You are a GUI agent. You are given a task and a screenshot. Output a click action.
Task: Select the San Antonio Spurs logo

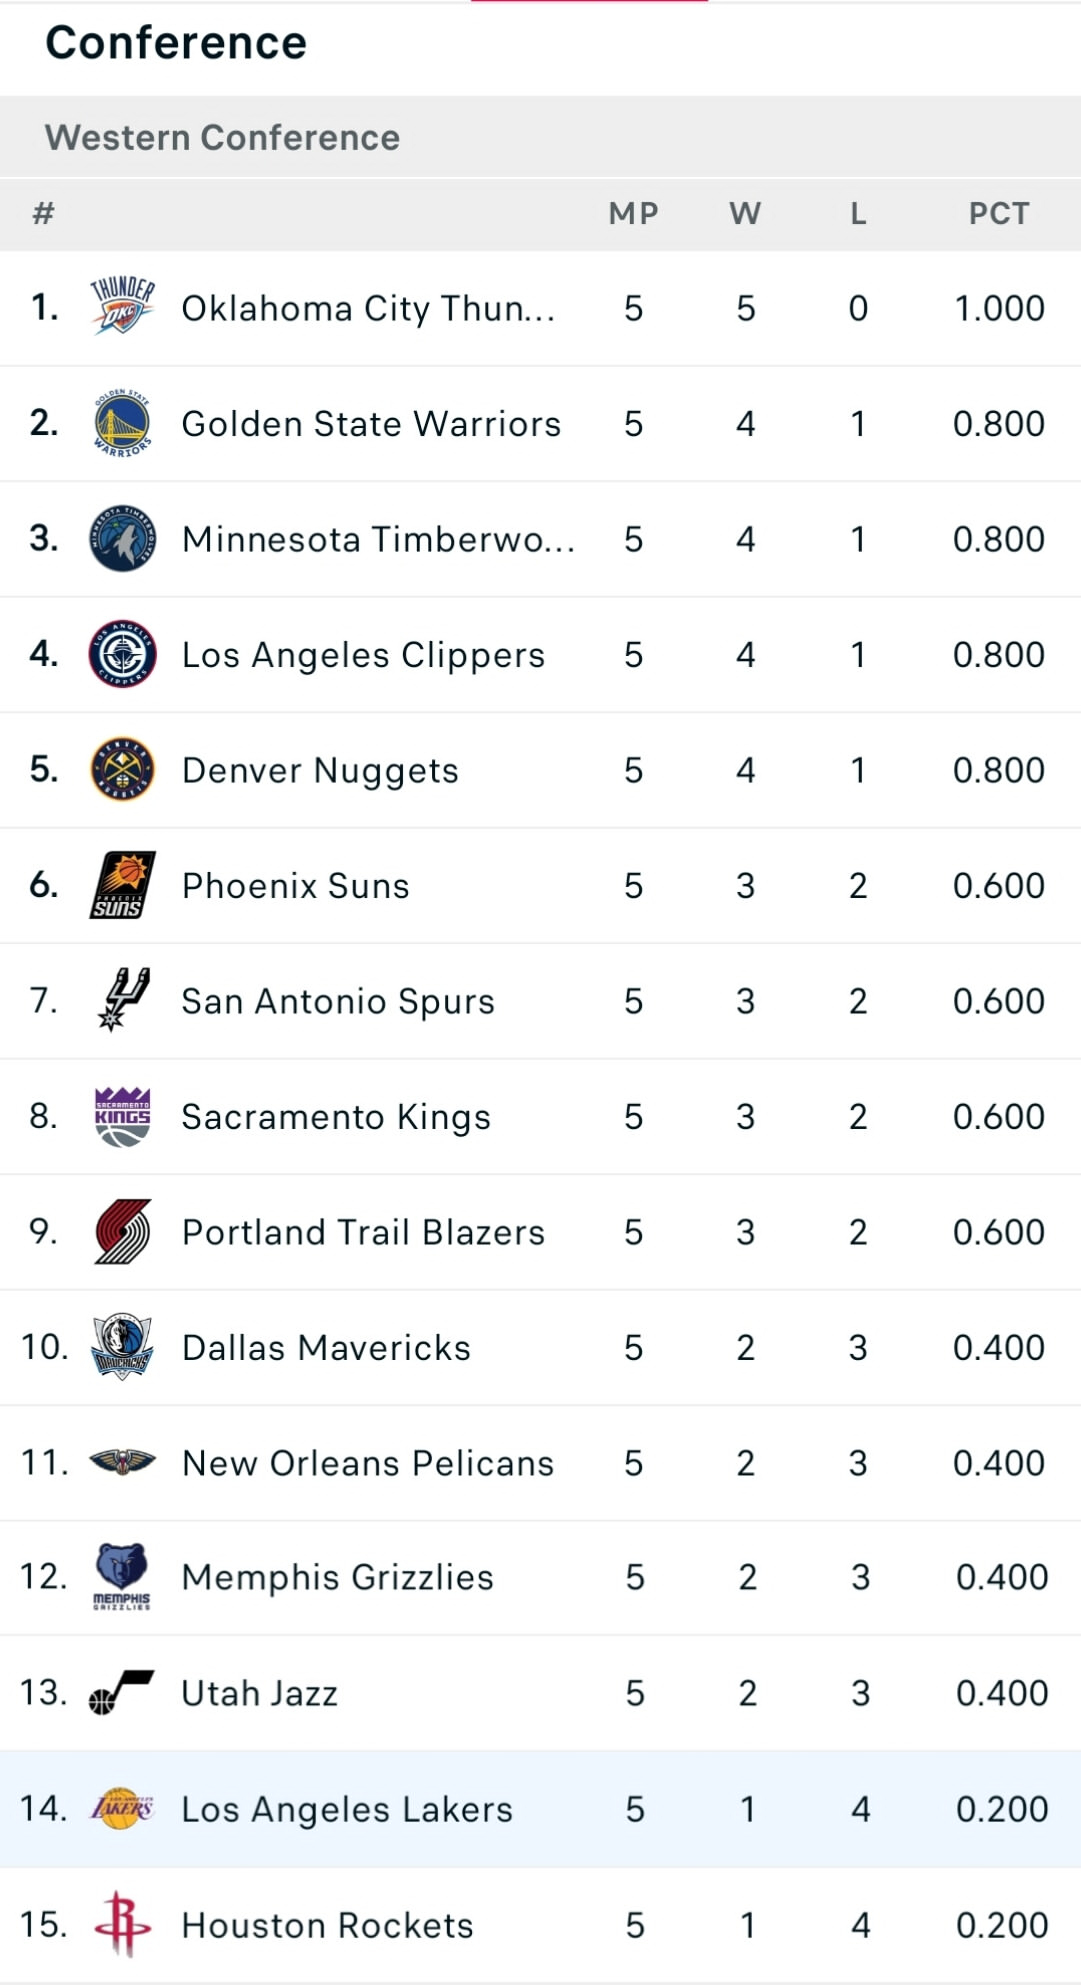[122, 1000]
